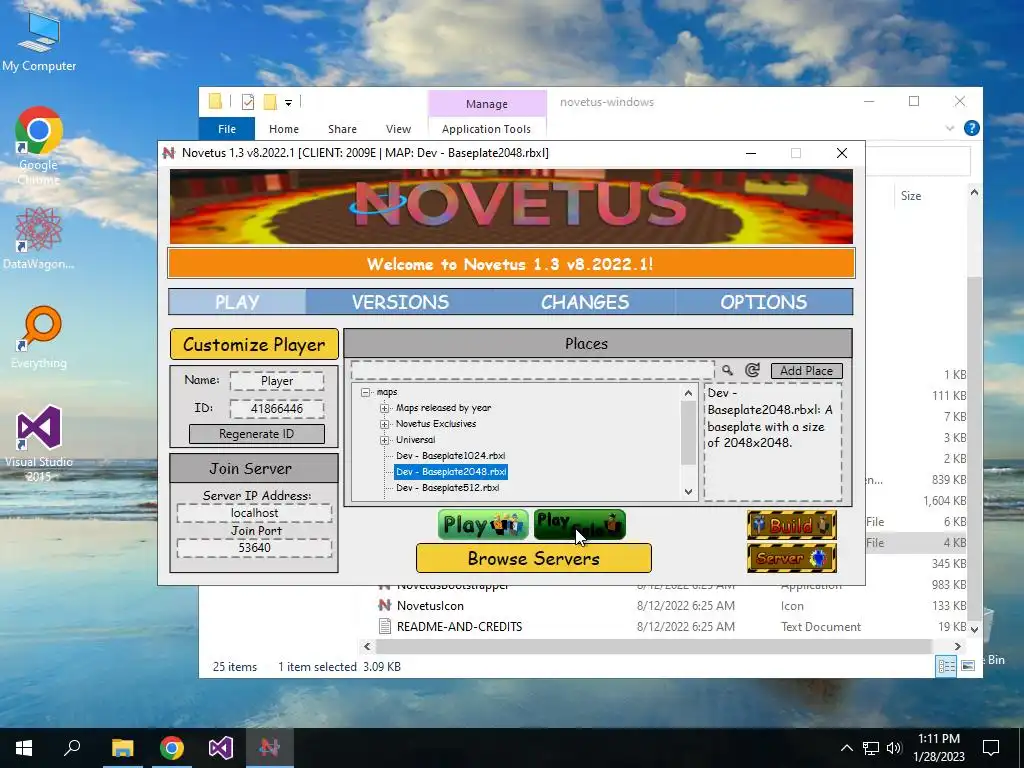Click places list scroll up arrow
The height and width of the screenshot is (768, 1024).
[x=688, y=392]
